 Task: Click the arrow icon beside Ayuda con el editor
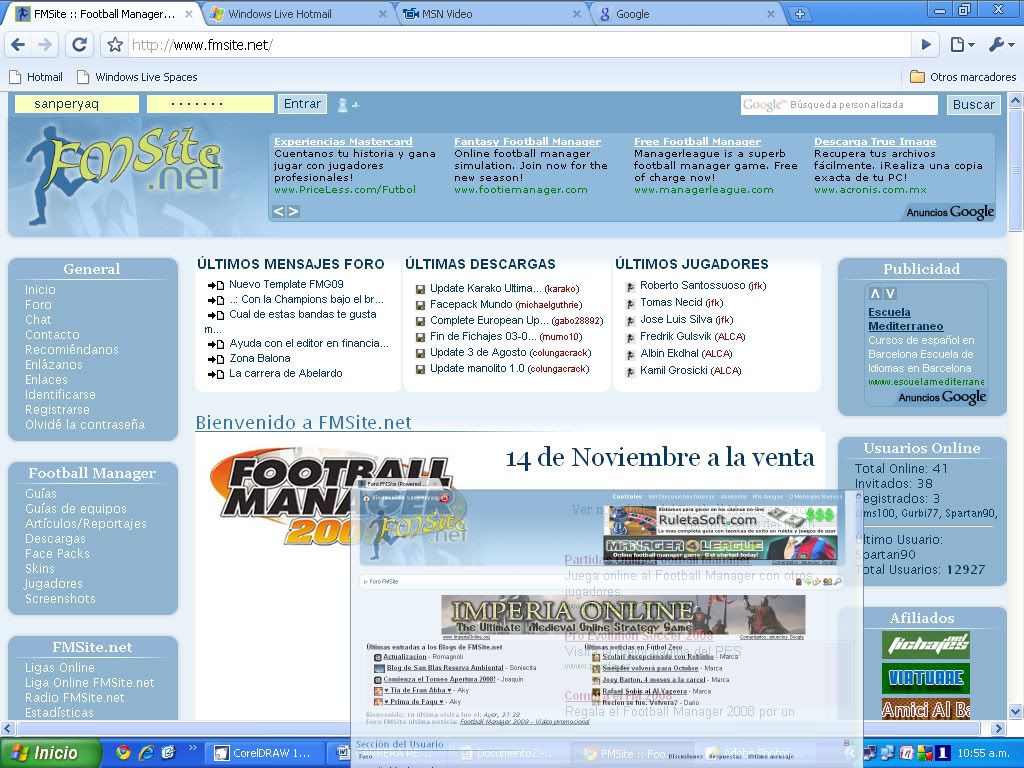216,344
